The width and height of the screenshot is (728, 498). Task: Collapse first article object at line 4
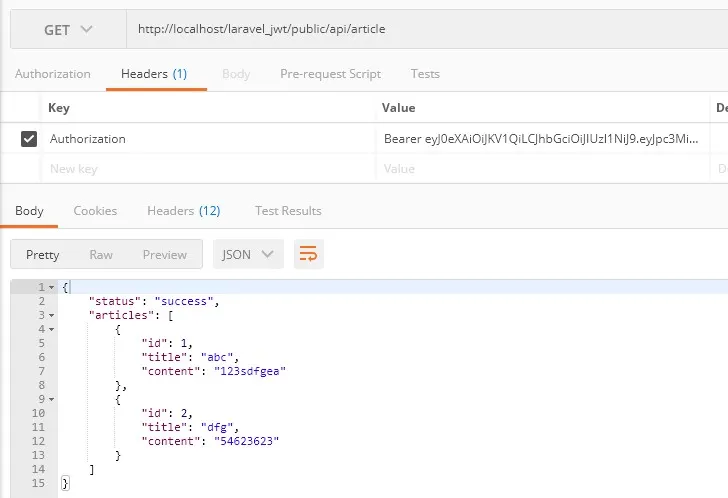pos(51,329)
